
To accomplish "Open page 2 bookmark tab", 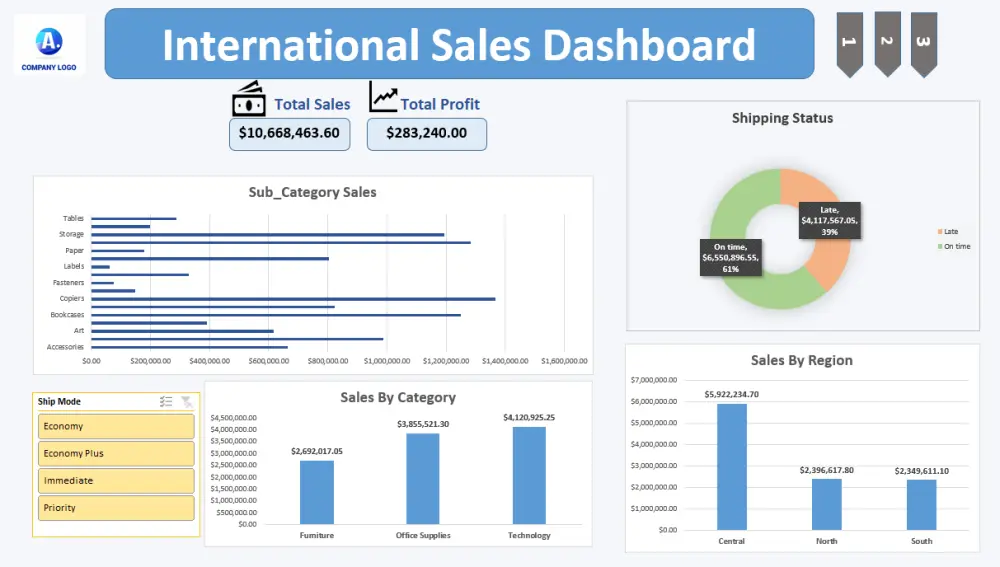I will [x=887, y=44].
